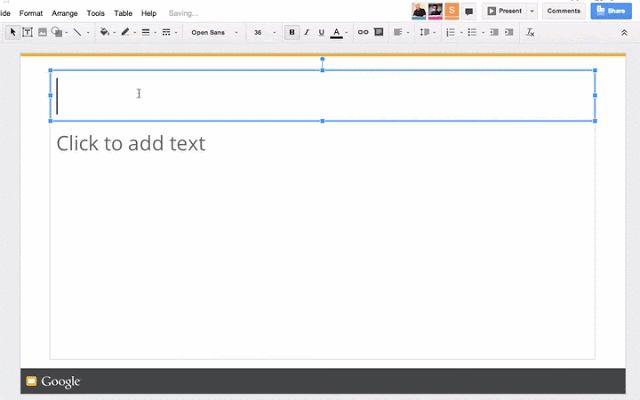Image resolution: width=640 pixels, height=400 pixels.
Task: Toggle italic formatting
Action: pyautogui.click(x=307, y=32)
